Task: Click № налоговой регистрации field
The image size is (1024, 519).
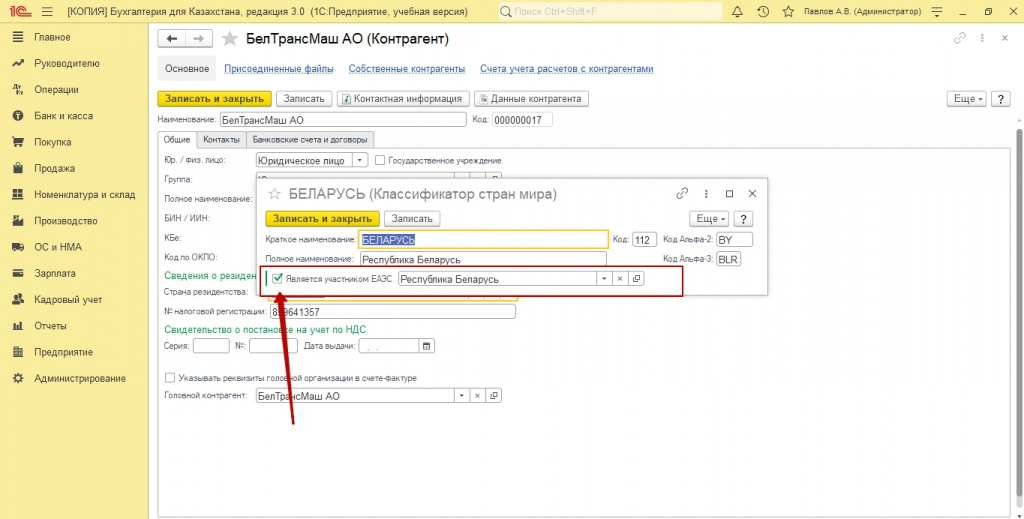Action: click(x=392, y=312)
